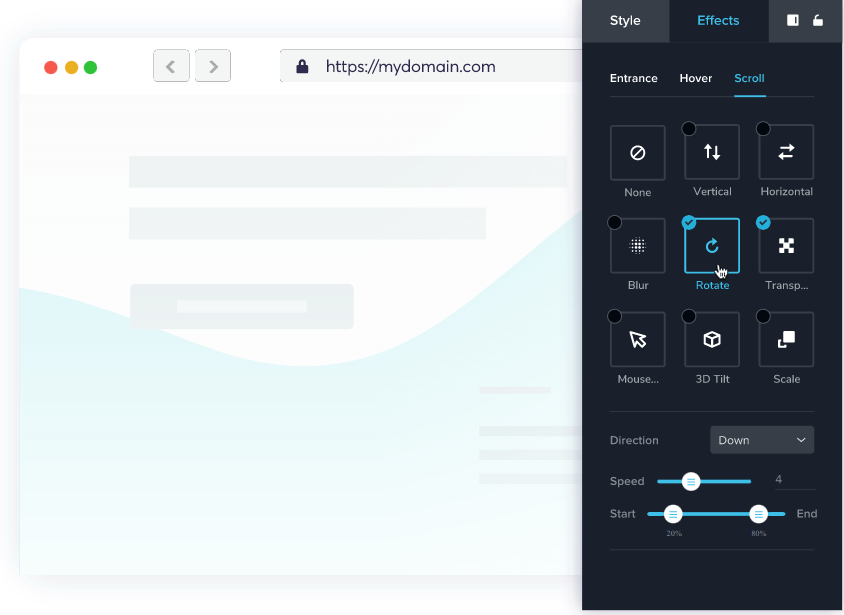The height and width of the screenshot is (615, 844).
Task: Choose the Horizontal scroll effect icon
Action: coord(786,152)
